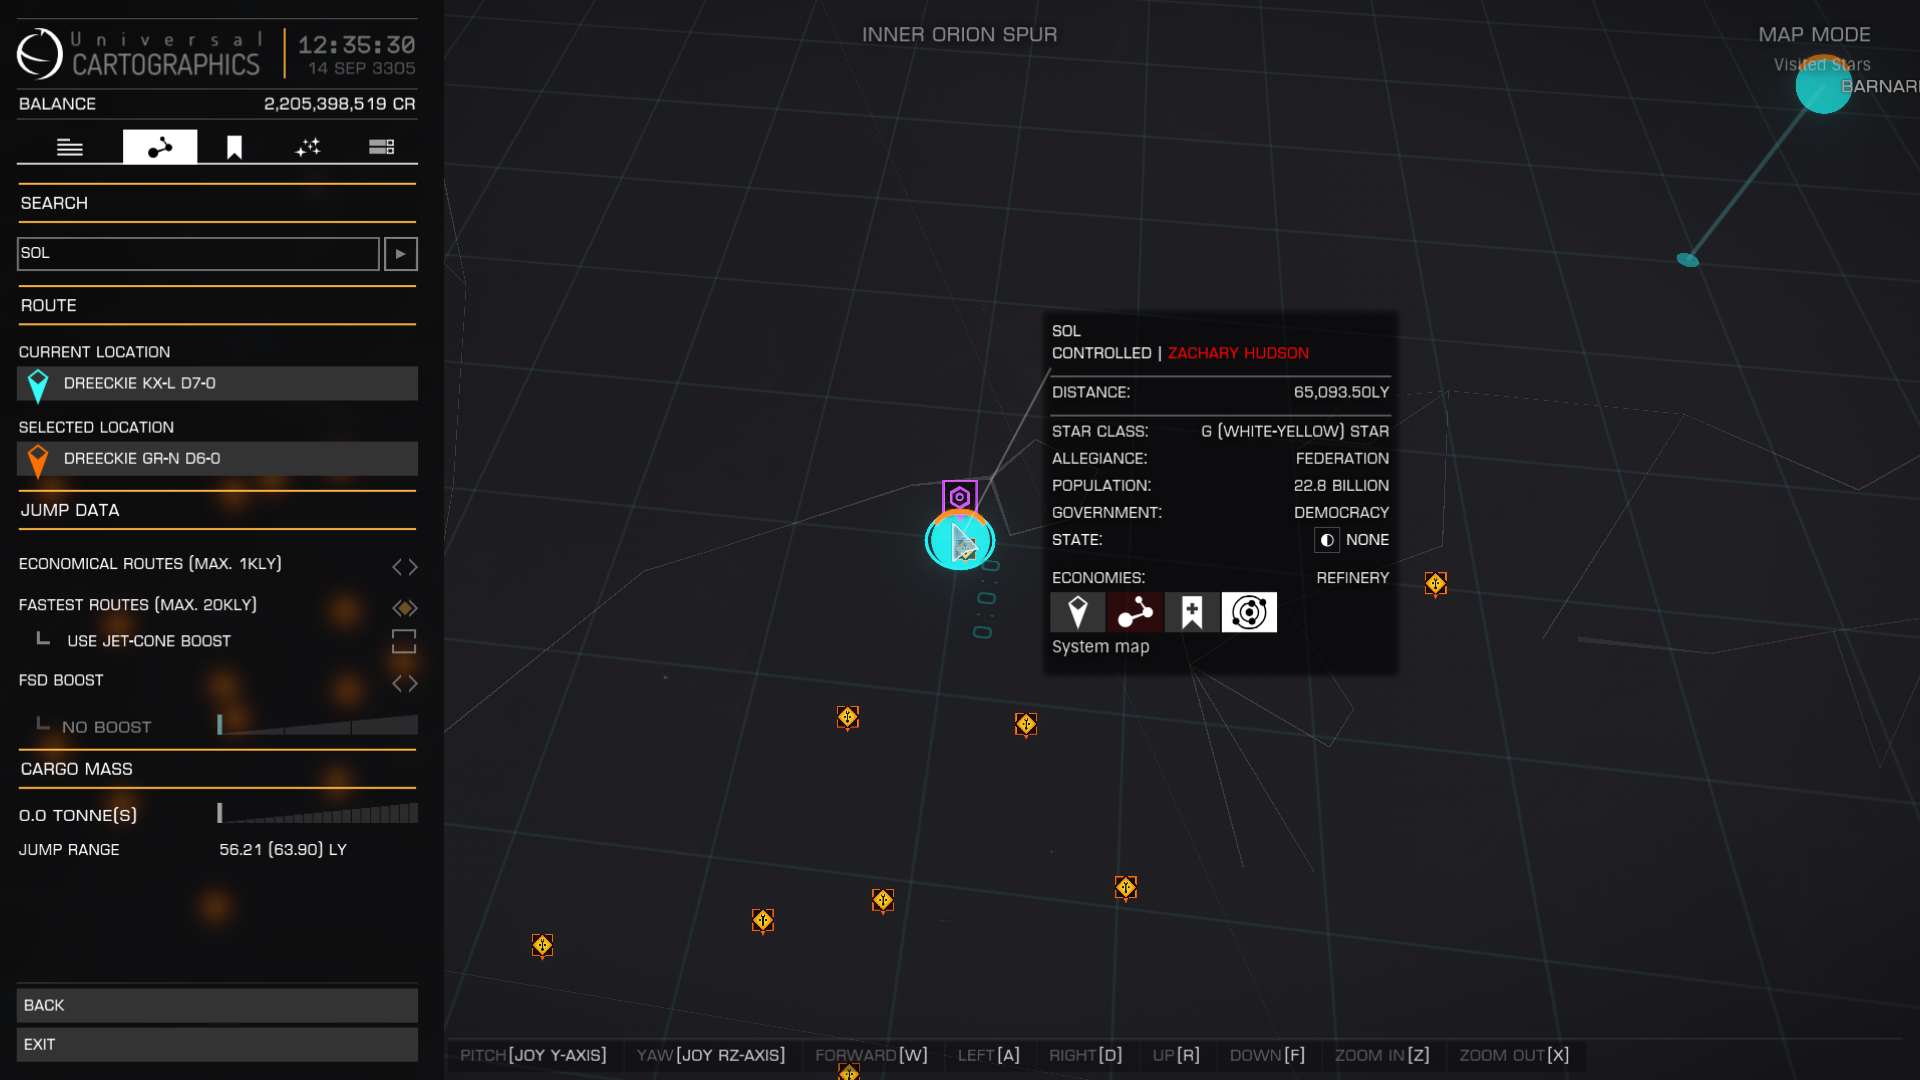
Task: Select SOL system in popup with marker icon
Action: click(1078, 612)
